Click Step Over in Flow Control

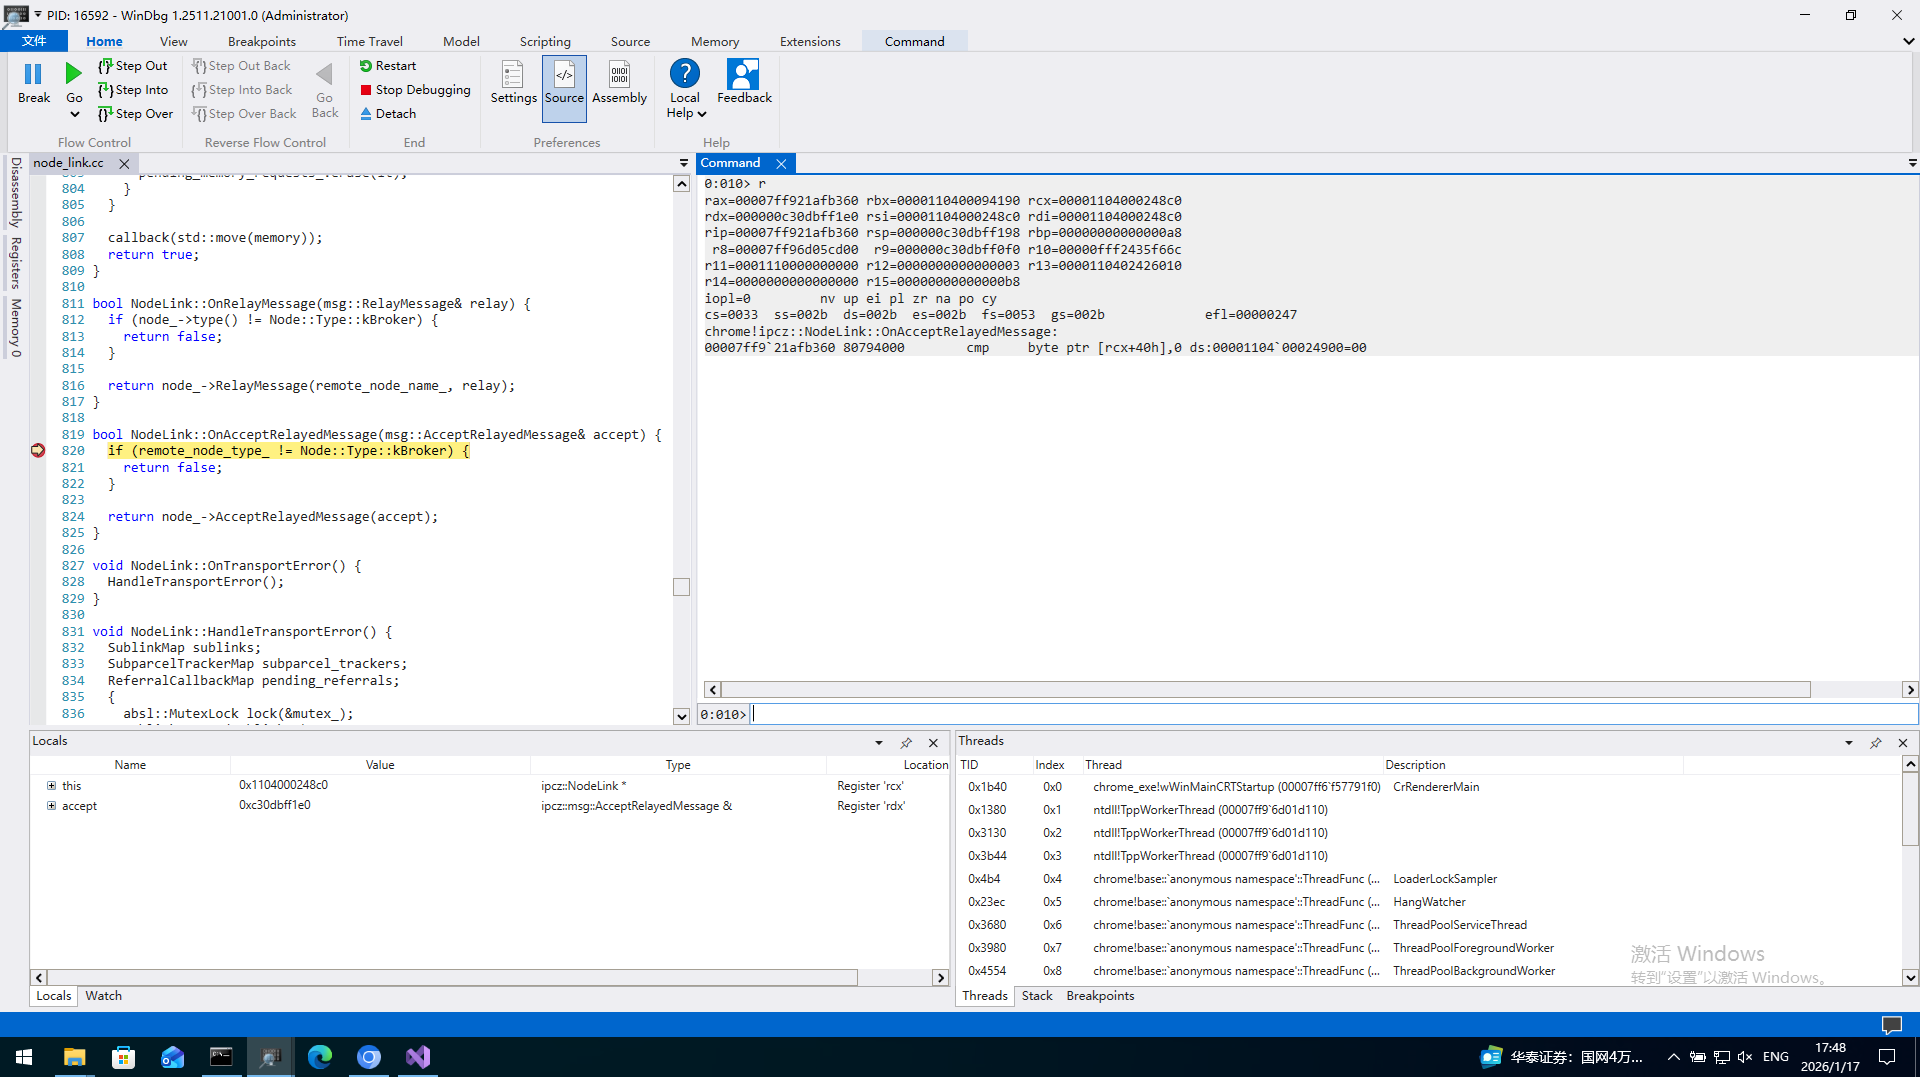coord(136,114)
